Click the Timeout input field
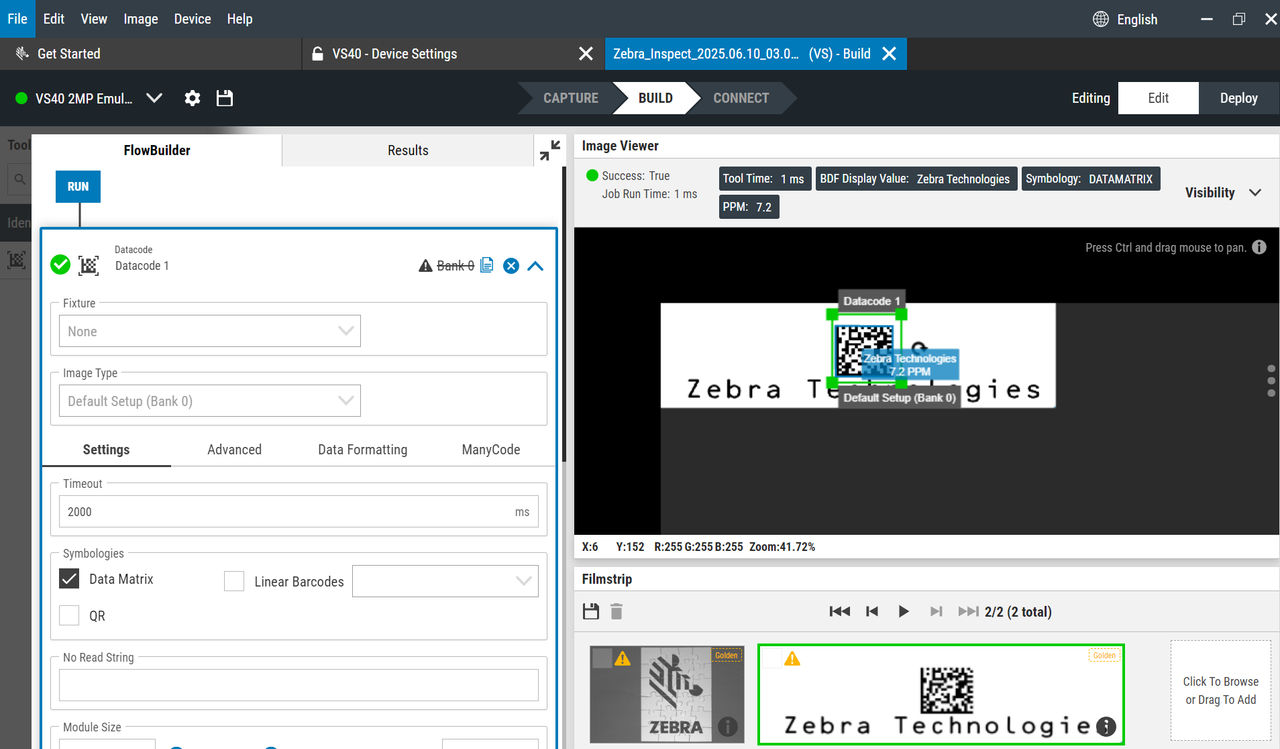 [299, 512]
